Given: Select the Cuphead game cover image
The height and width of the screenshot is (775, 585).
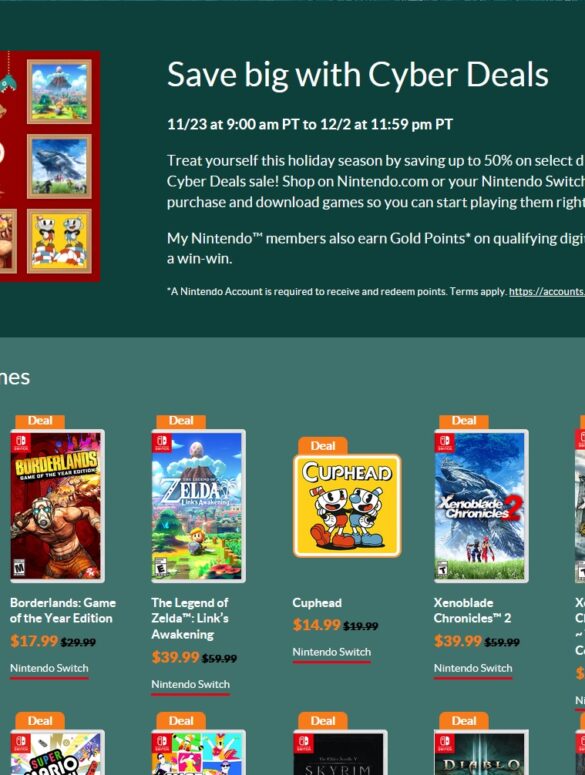Looking at the screenshot, I should coord(347,506).
